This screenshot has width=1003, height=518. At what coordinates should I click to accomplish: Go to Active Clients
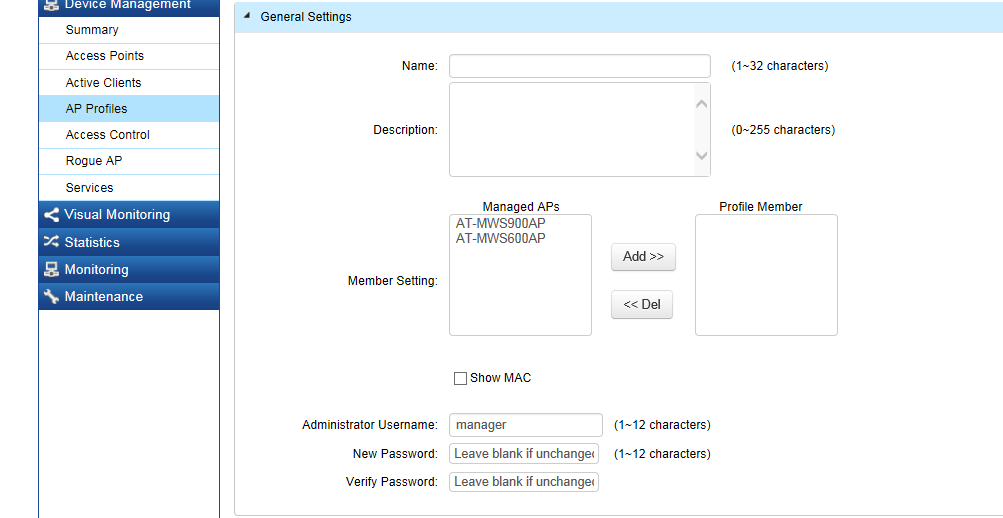(x=104, y=83)
